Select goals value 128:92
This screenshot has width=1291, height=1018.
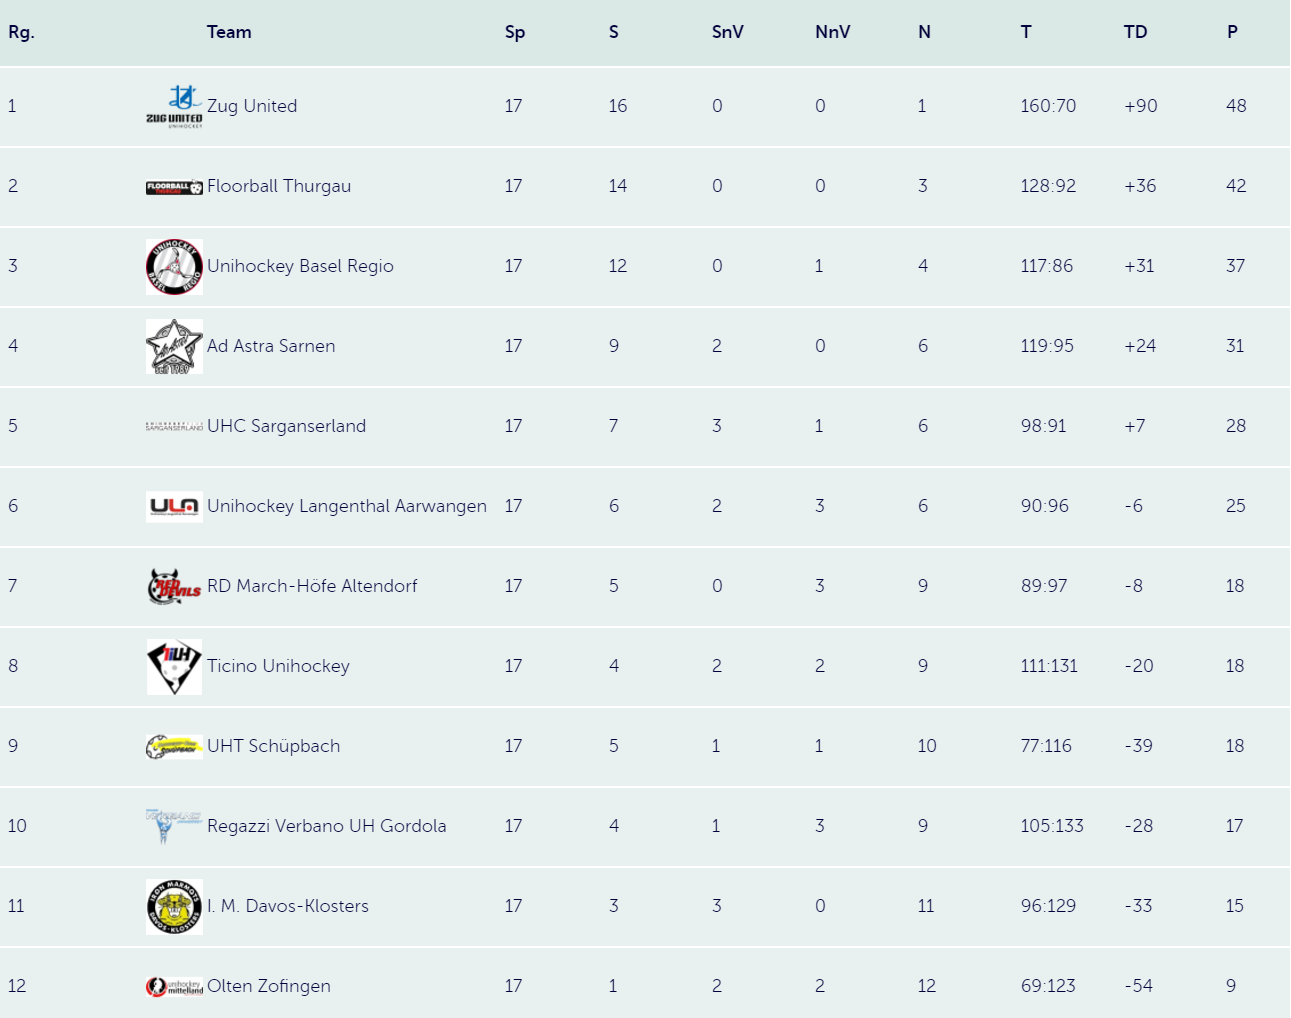coord(1048,186)
